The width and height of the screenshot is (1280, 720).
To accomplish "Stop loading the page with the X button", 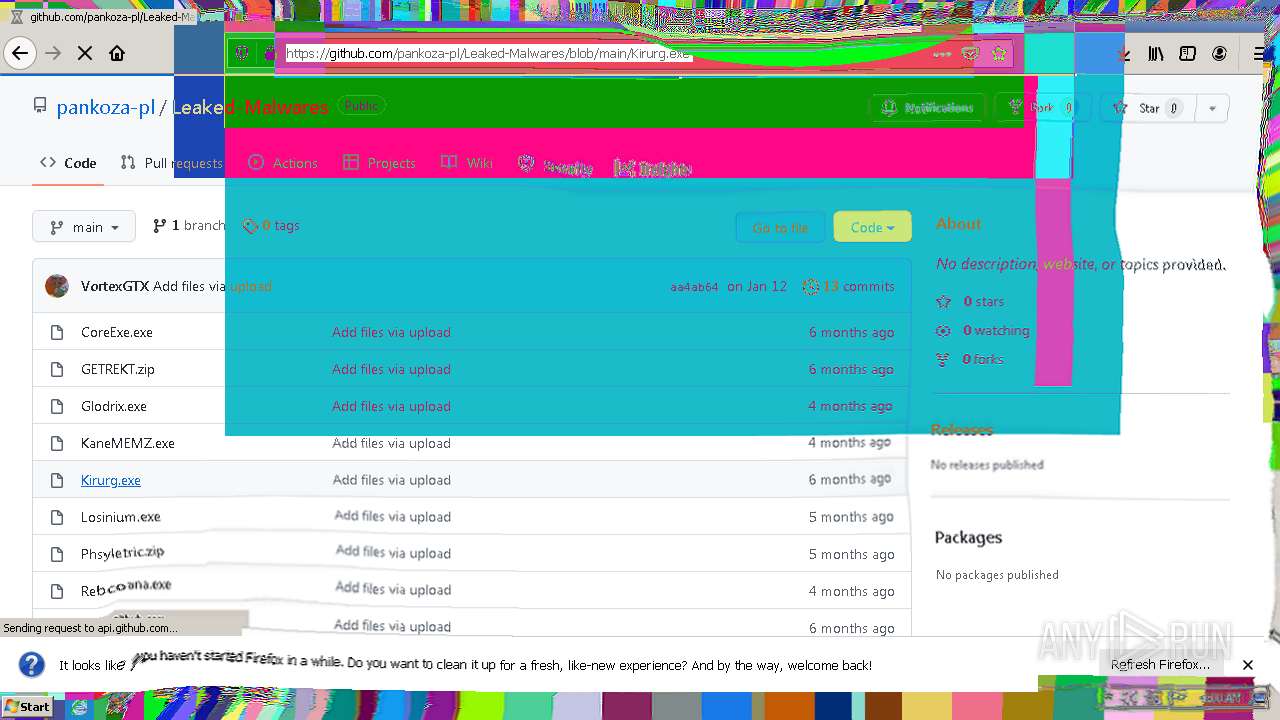I will pyautogui.click(x=85, y=53).
